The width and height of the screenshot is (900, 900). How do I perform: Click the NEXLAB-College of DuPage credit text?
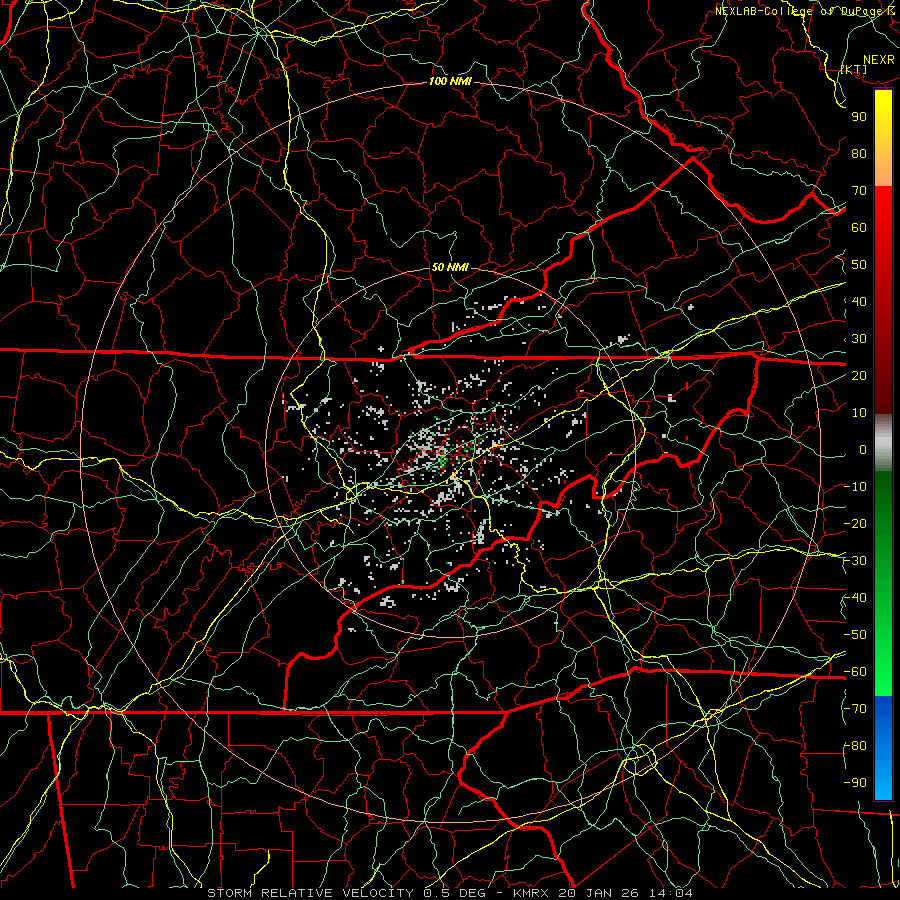(x=806, y=10)
